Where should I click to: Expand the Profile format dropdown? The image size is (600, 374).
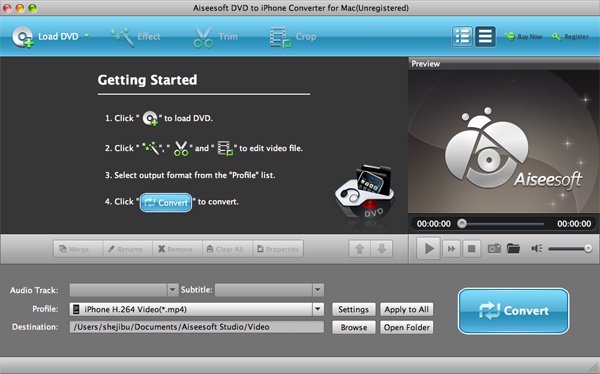[318, 309]
